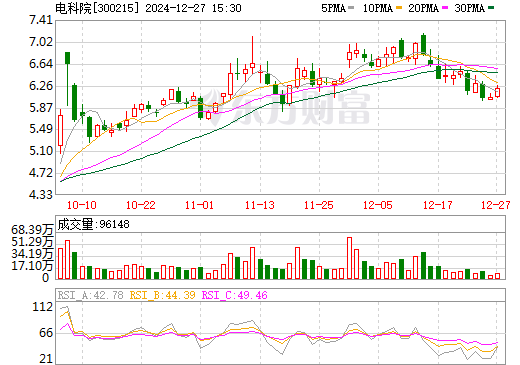Click the 17.10万 volume axis label
520x365 pixels.
32,266
